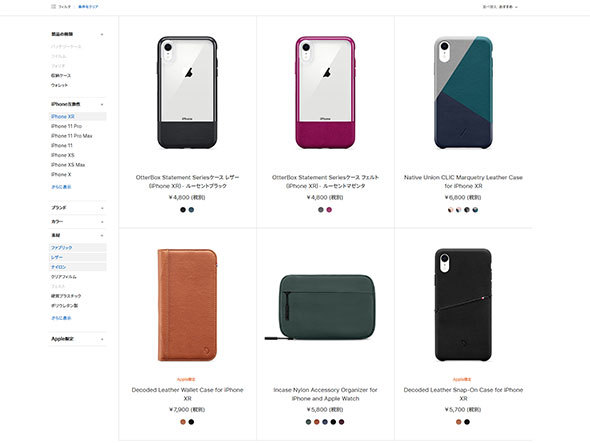Expand the カラー filter section
Screen dimensions: 590x443
78,222
